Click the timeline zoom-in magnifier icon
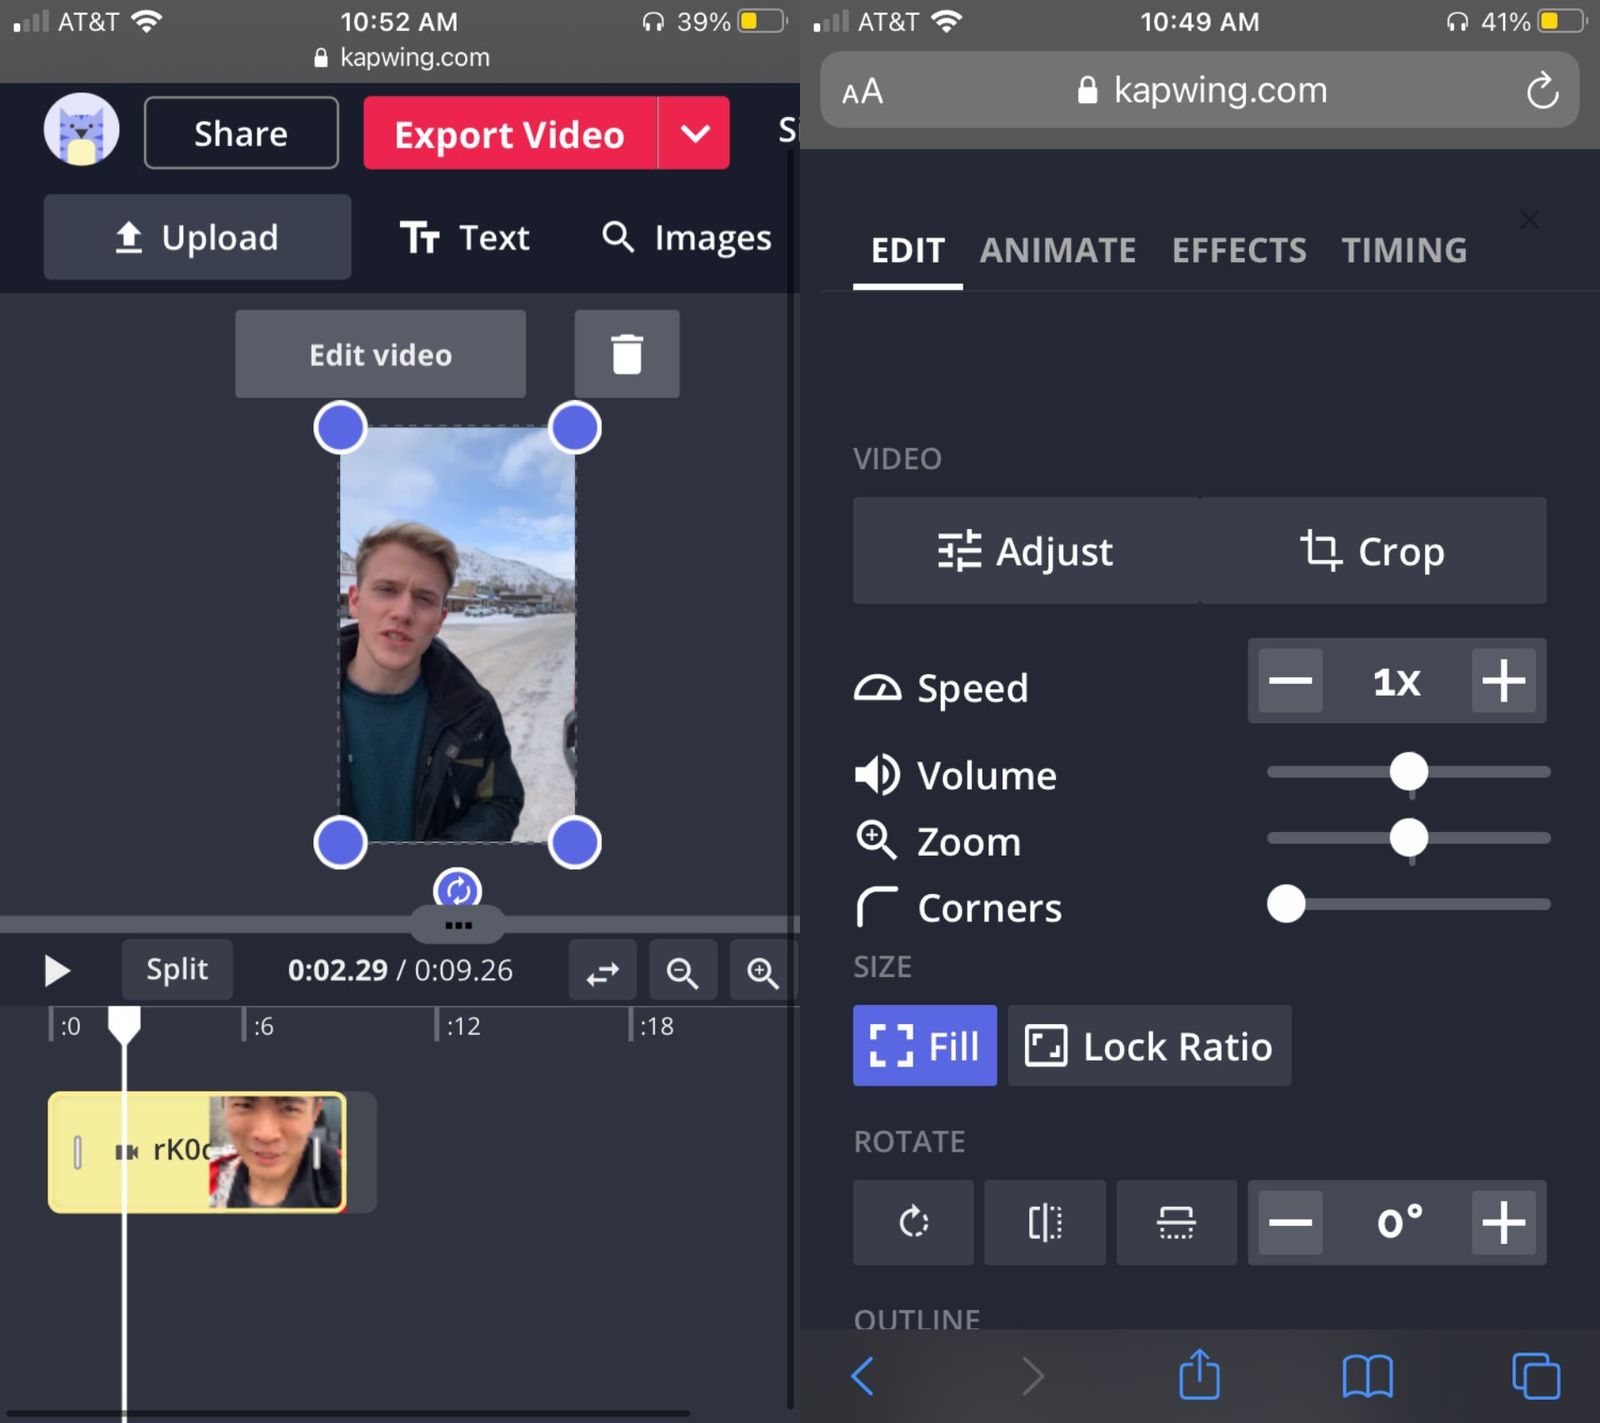Image resolution: width=1600 pixels, height=1423 pixels. [x=762, y=970]
